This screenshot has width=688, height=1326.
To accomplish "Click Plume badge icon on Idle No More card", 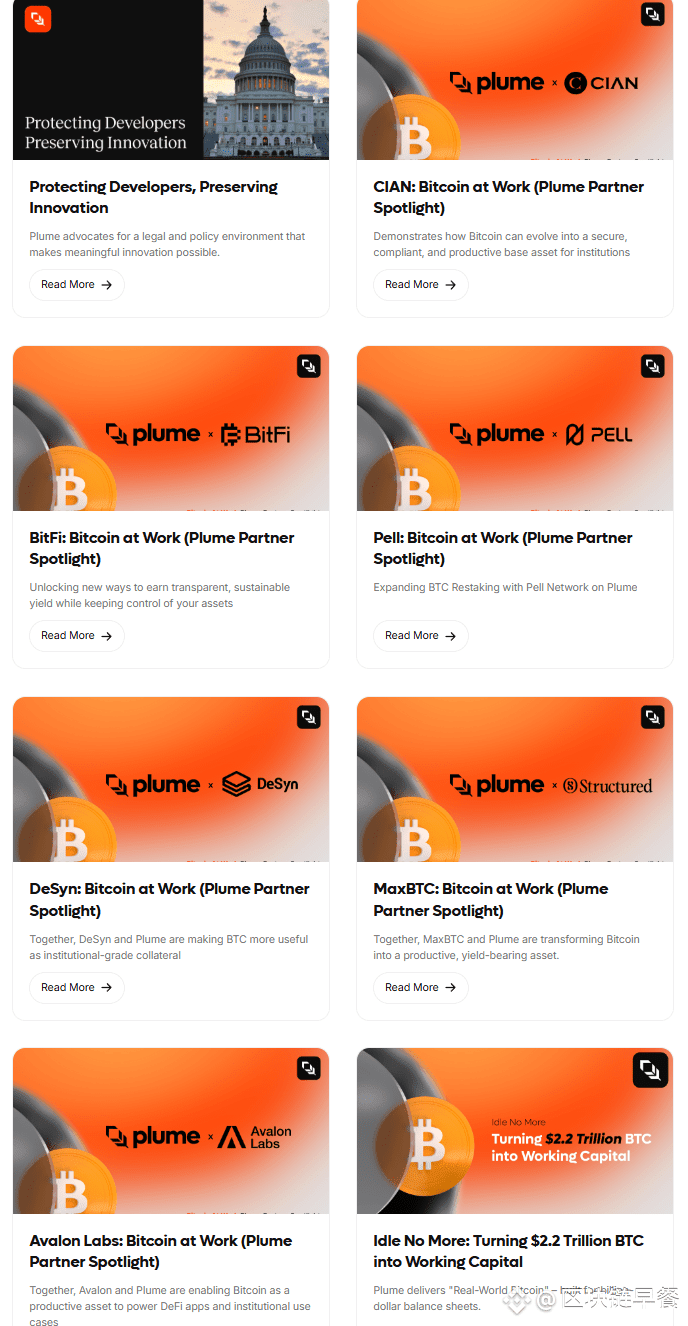I will [x=650, y=1071].
